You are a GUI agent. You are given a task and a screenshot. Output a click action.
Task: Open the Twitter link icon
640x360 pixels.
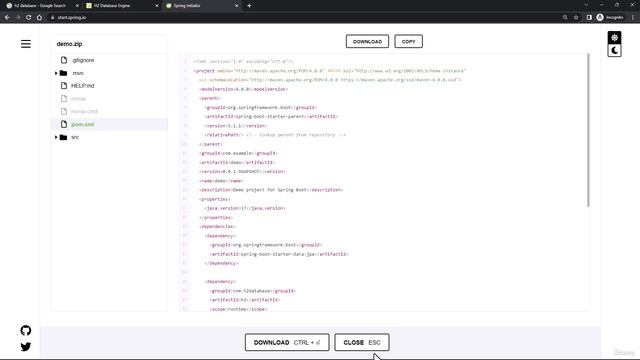pos(26,347)
